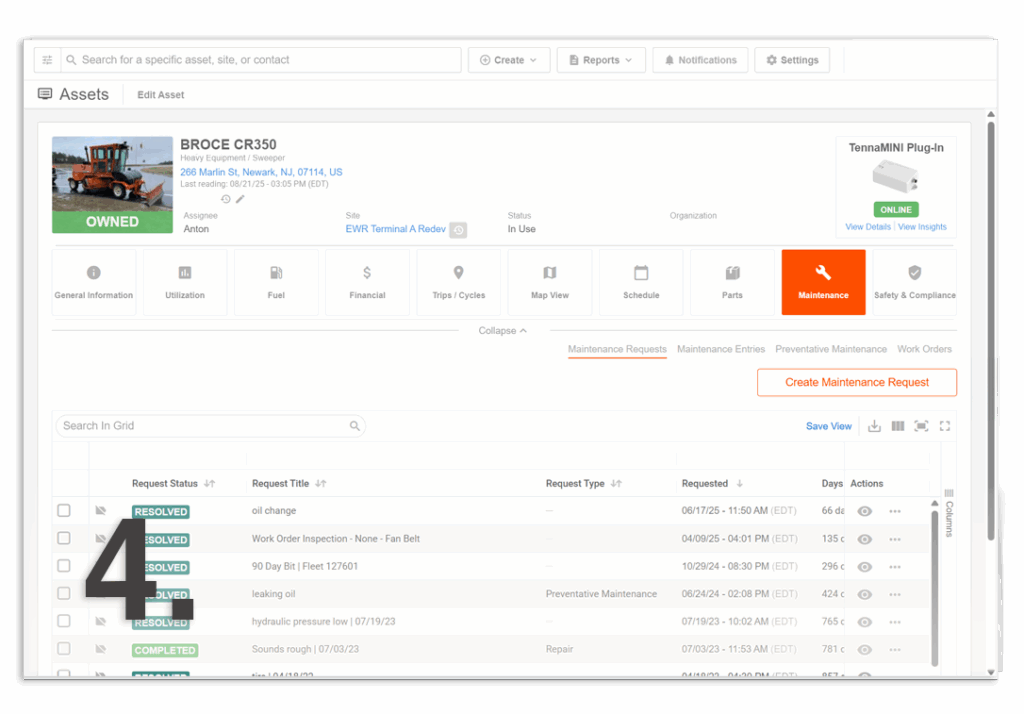Viewport: 1024px width, 714px height.
Task: Open the Schedule section
Action: (641, 282)
